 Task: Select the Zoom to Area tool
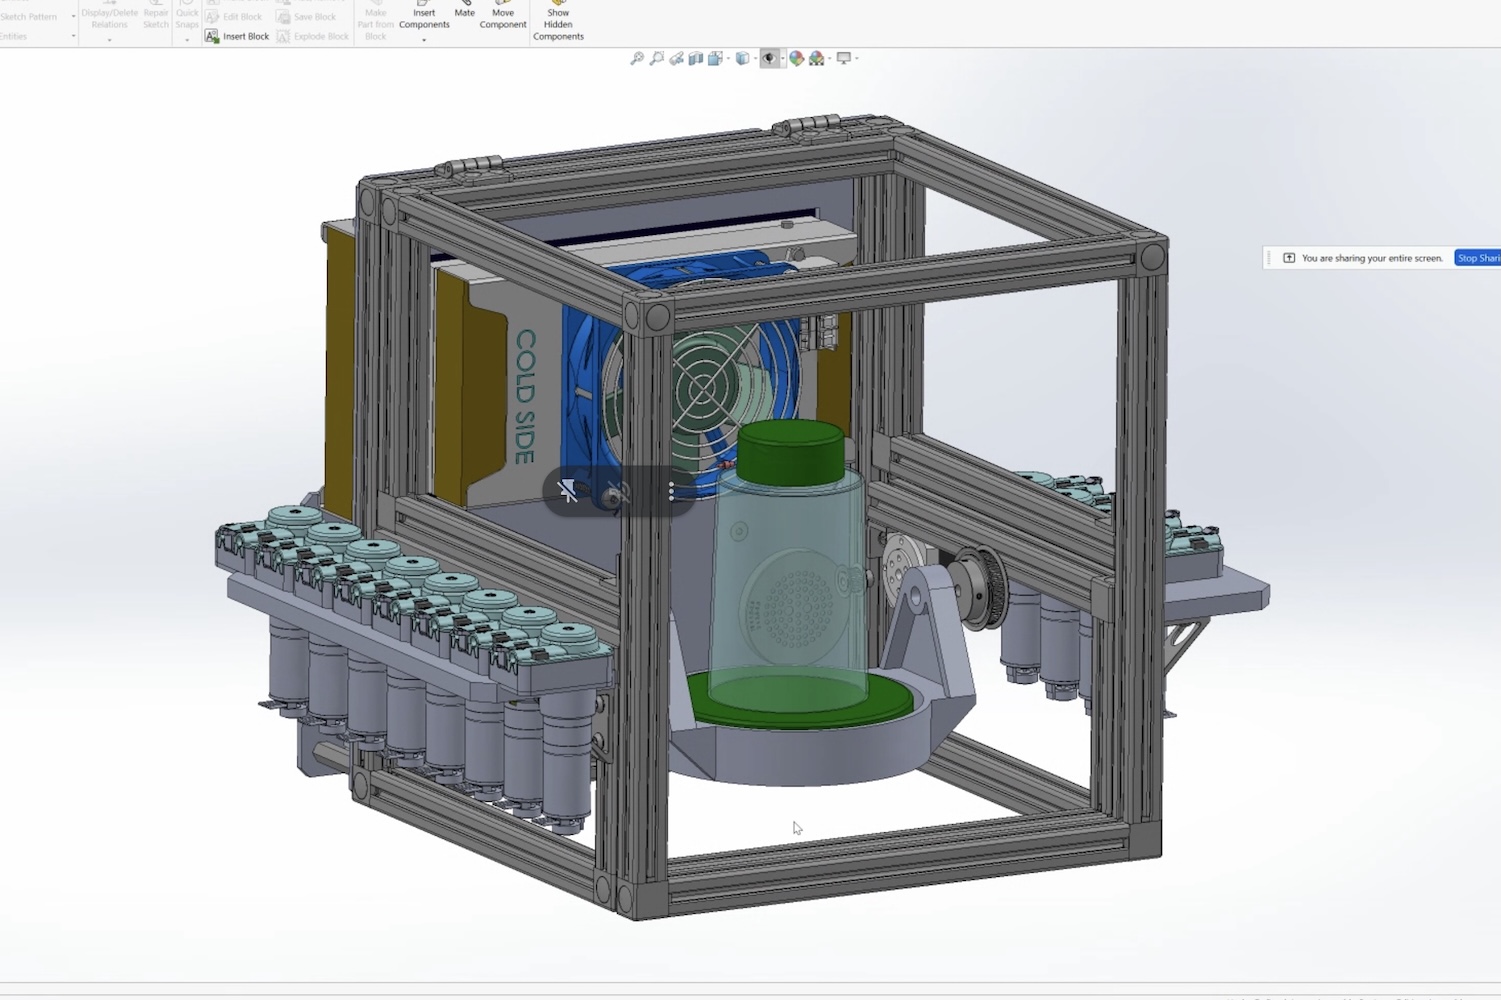[x=656, y=59]
